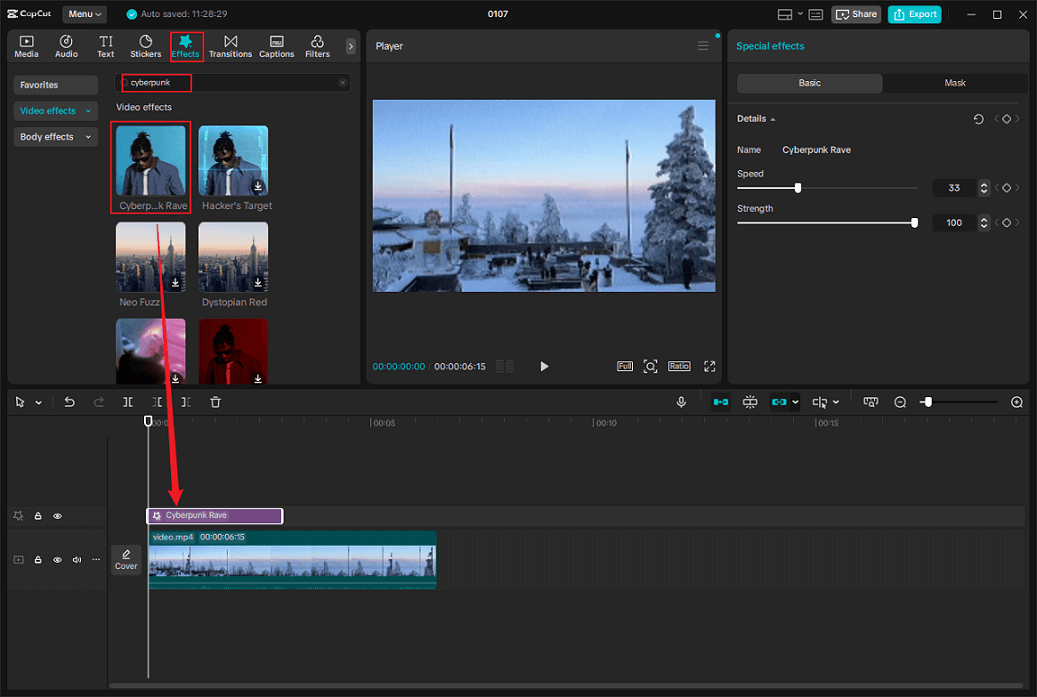Image resolution: width=1037 pixels, height=697 pixels.
Task: Click the Undo icon in timeline toolbar
Action: click(69, 401)
